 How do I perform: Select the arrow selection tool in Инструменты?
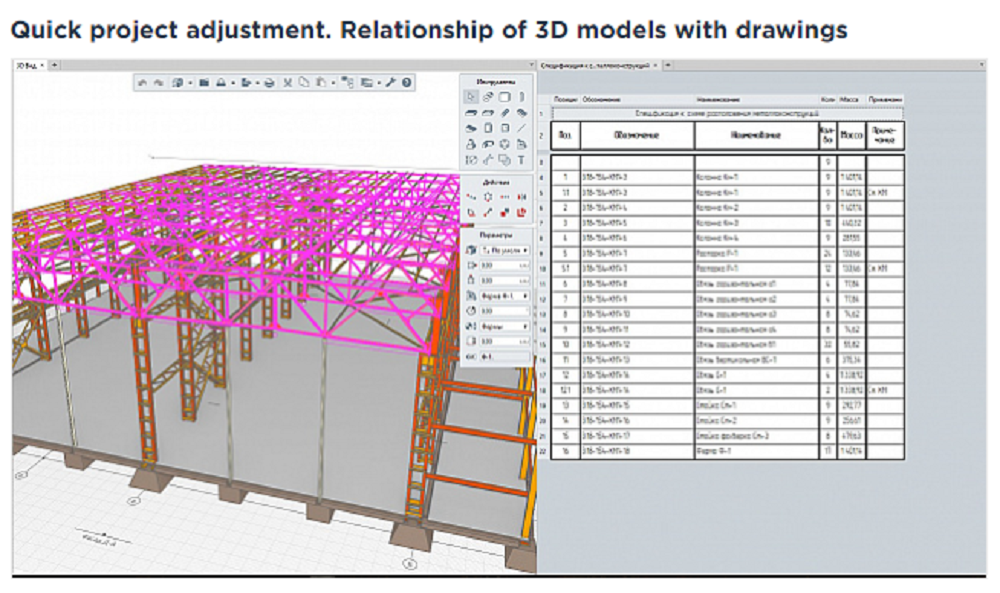470,99
